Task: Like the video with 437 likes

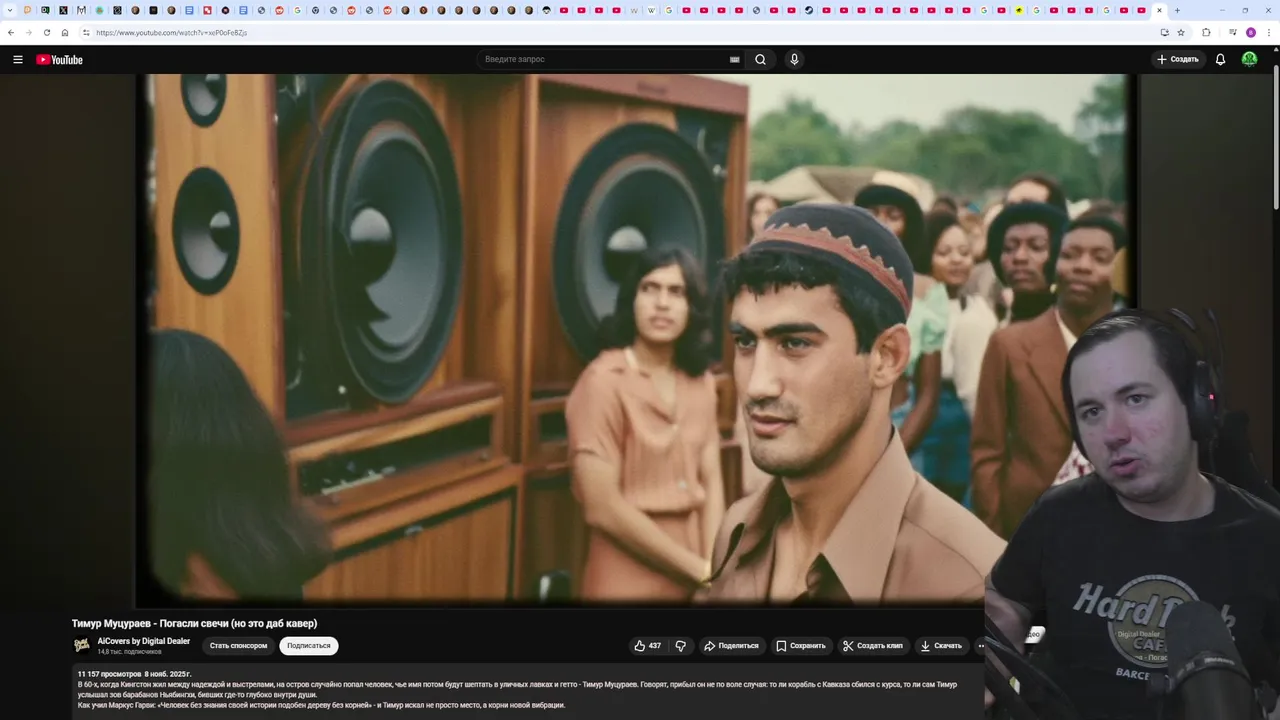Action: pyautogui.click(x=647, y=646)
